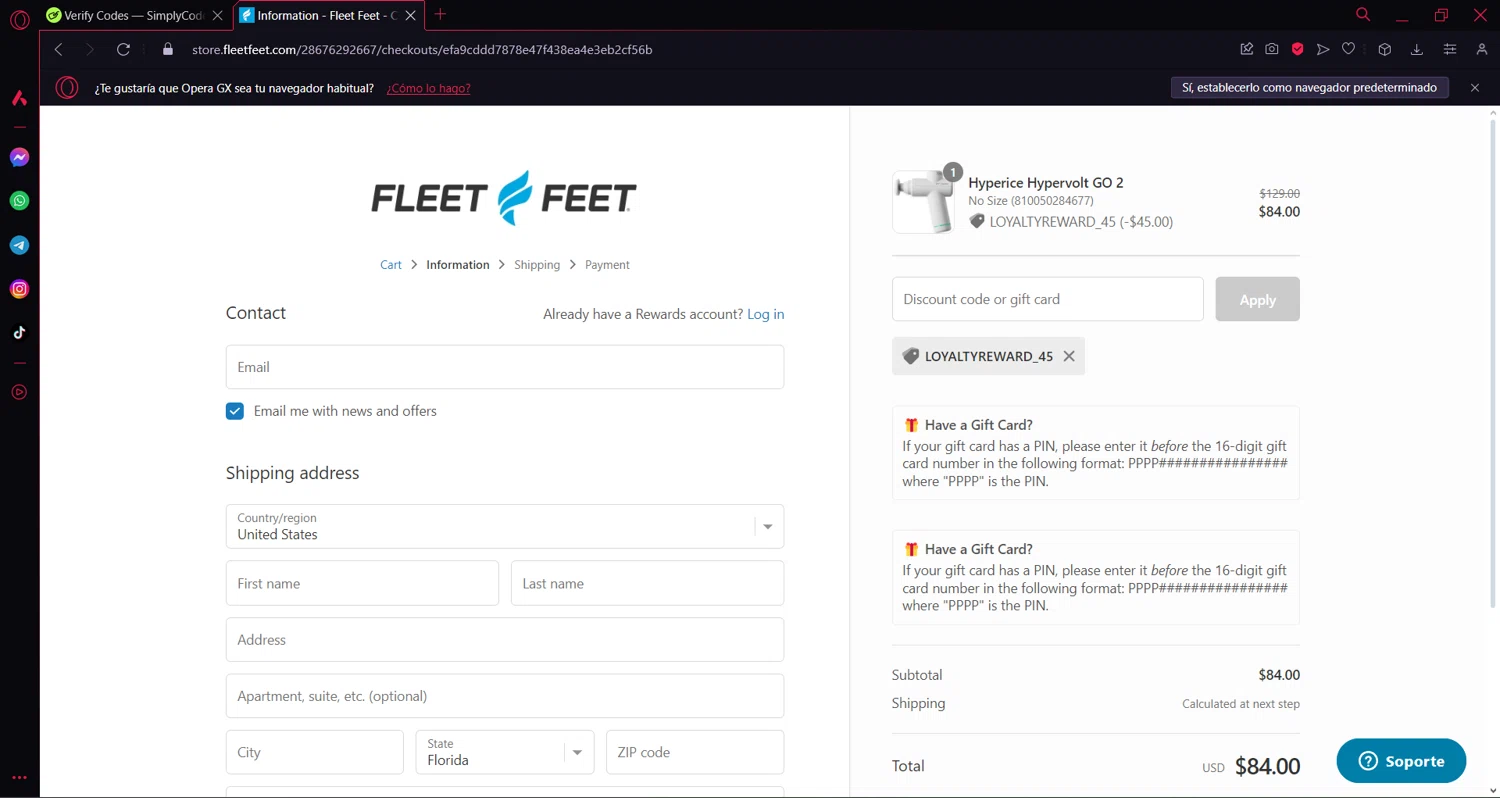Go back to Cart breadcrumb

(391, 265)
